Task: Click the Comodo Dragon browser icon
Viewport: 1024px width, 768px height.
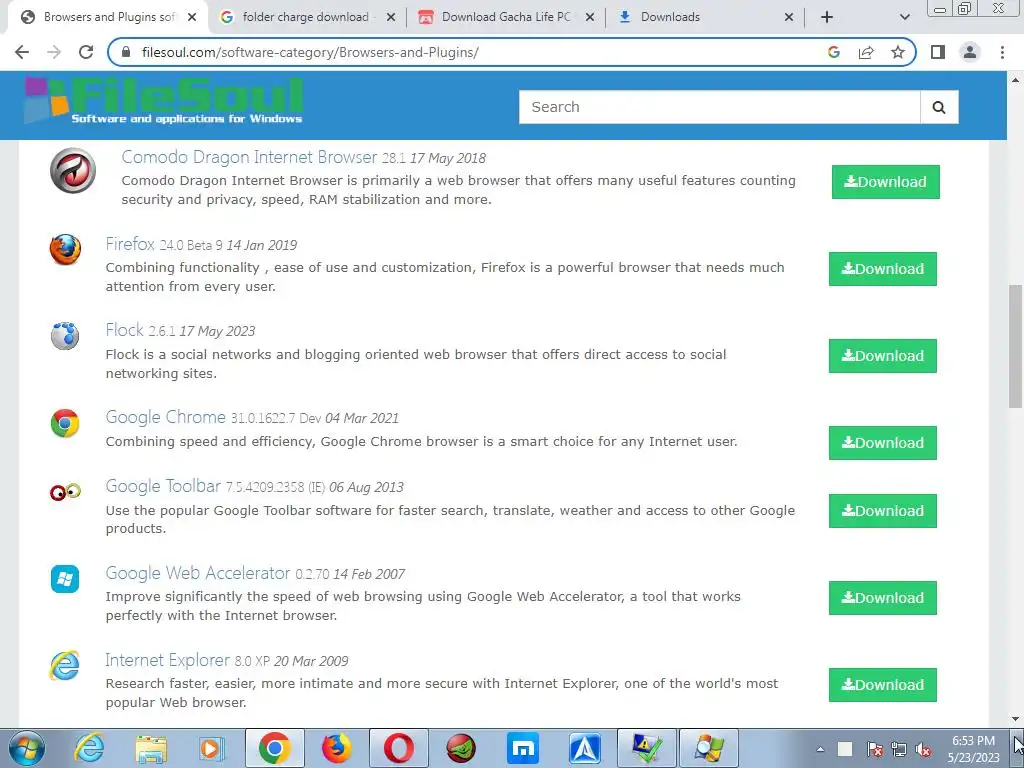Action: [73, 170]
